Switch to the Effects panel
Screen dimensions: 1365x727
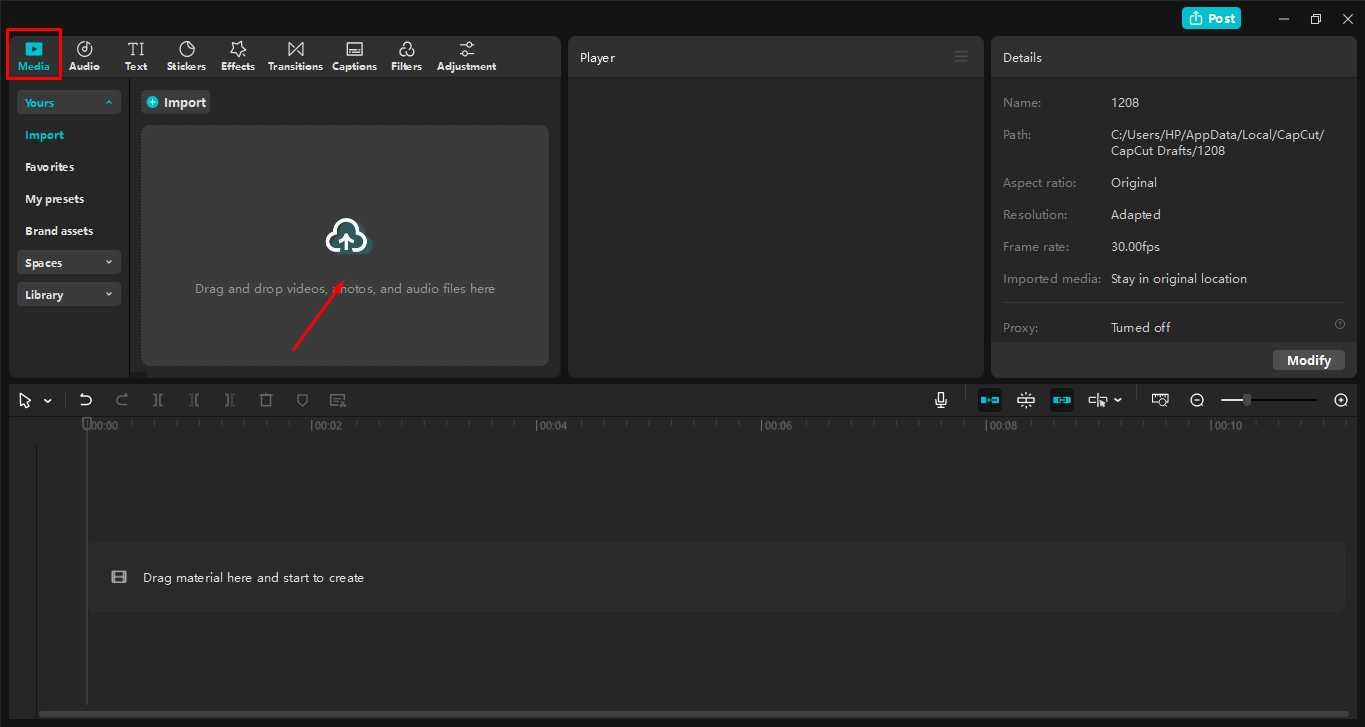click(237, 55)
